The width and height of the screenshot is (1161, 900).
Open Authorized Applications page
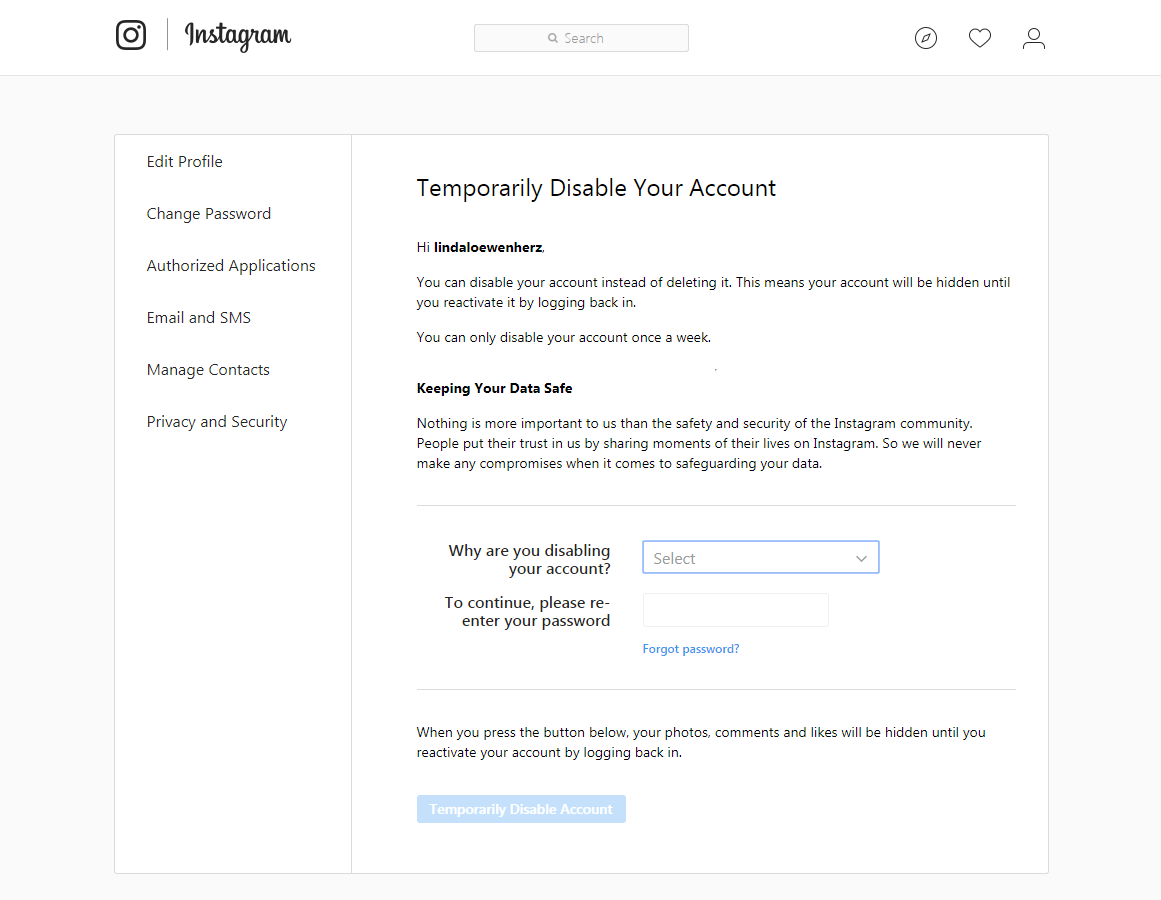point(231,266)
